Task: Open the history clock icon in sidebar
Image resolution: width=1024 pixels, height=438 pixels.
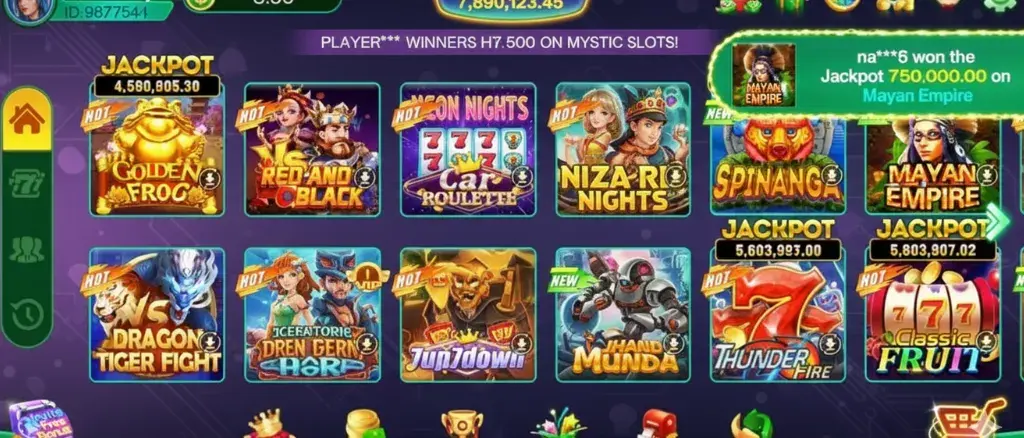Action: click(27, 315)
